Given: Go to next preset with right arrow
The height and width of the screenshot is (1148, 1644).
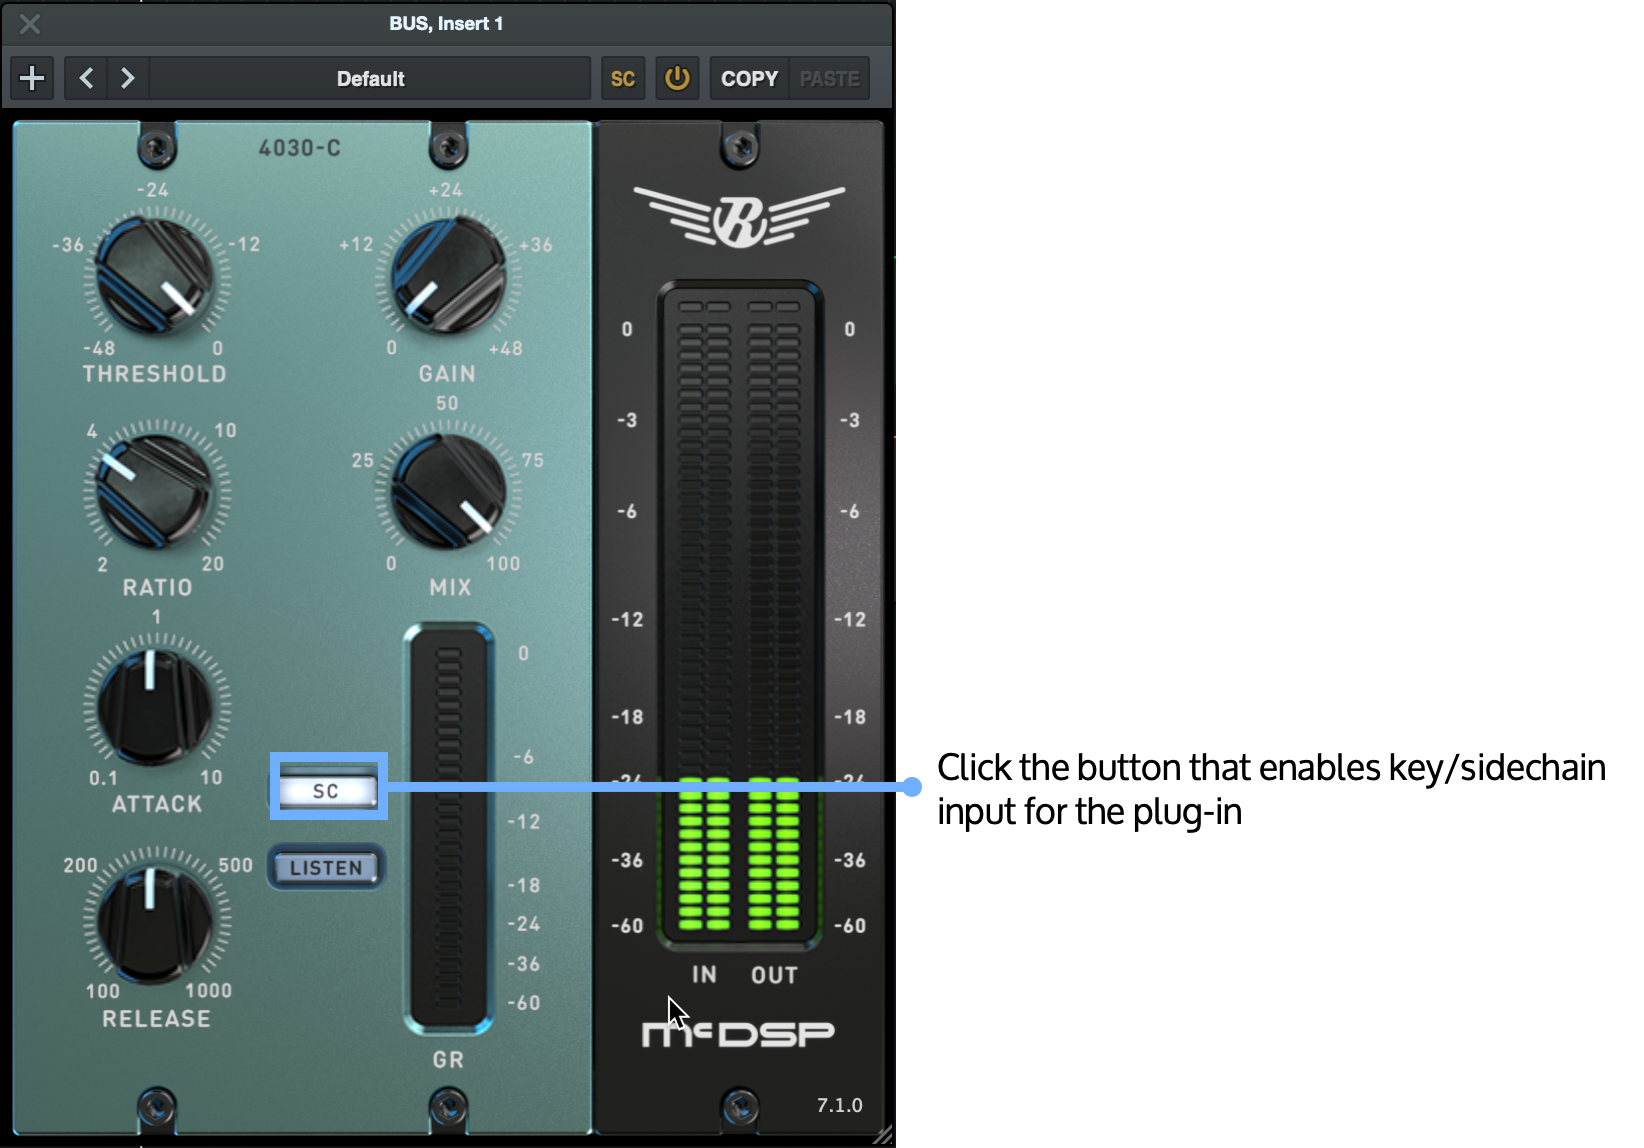Looking at the screenshot, I should (x=127, y=77).
